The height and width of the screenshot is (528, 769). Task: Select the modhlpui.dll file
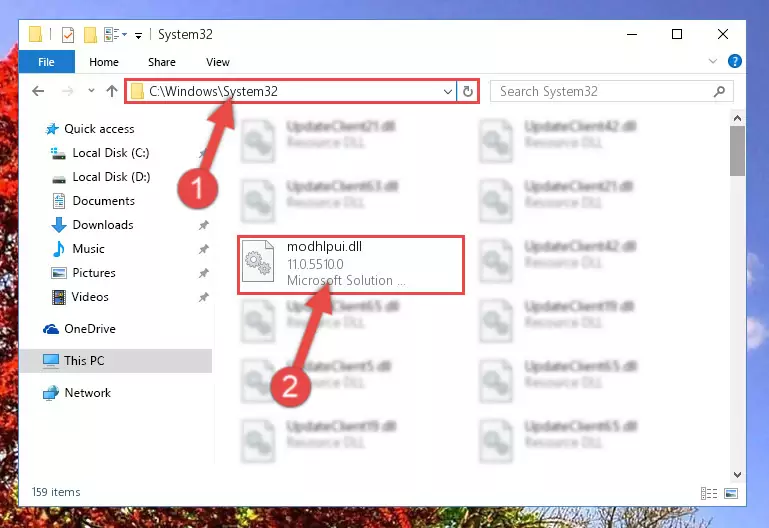point(351,265)
